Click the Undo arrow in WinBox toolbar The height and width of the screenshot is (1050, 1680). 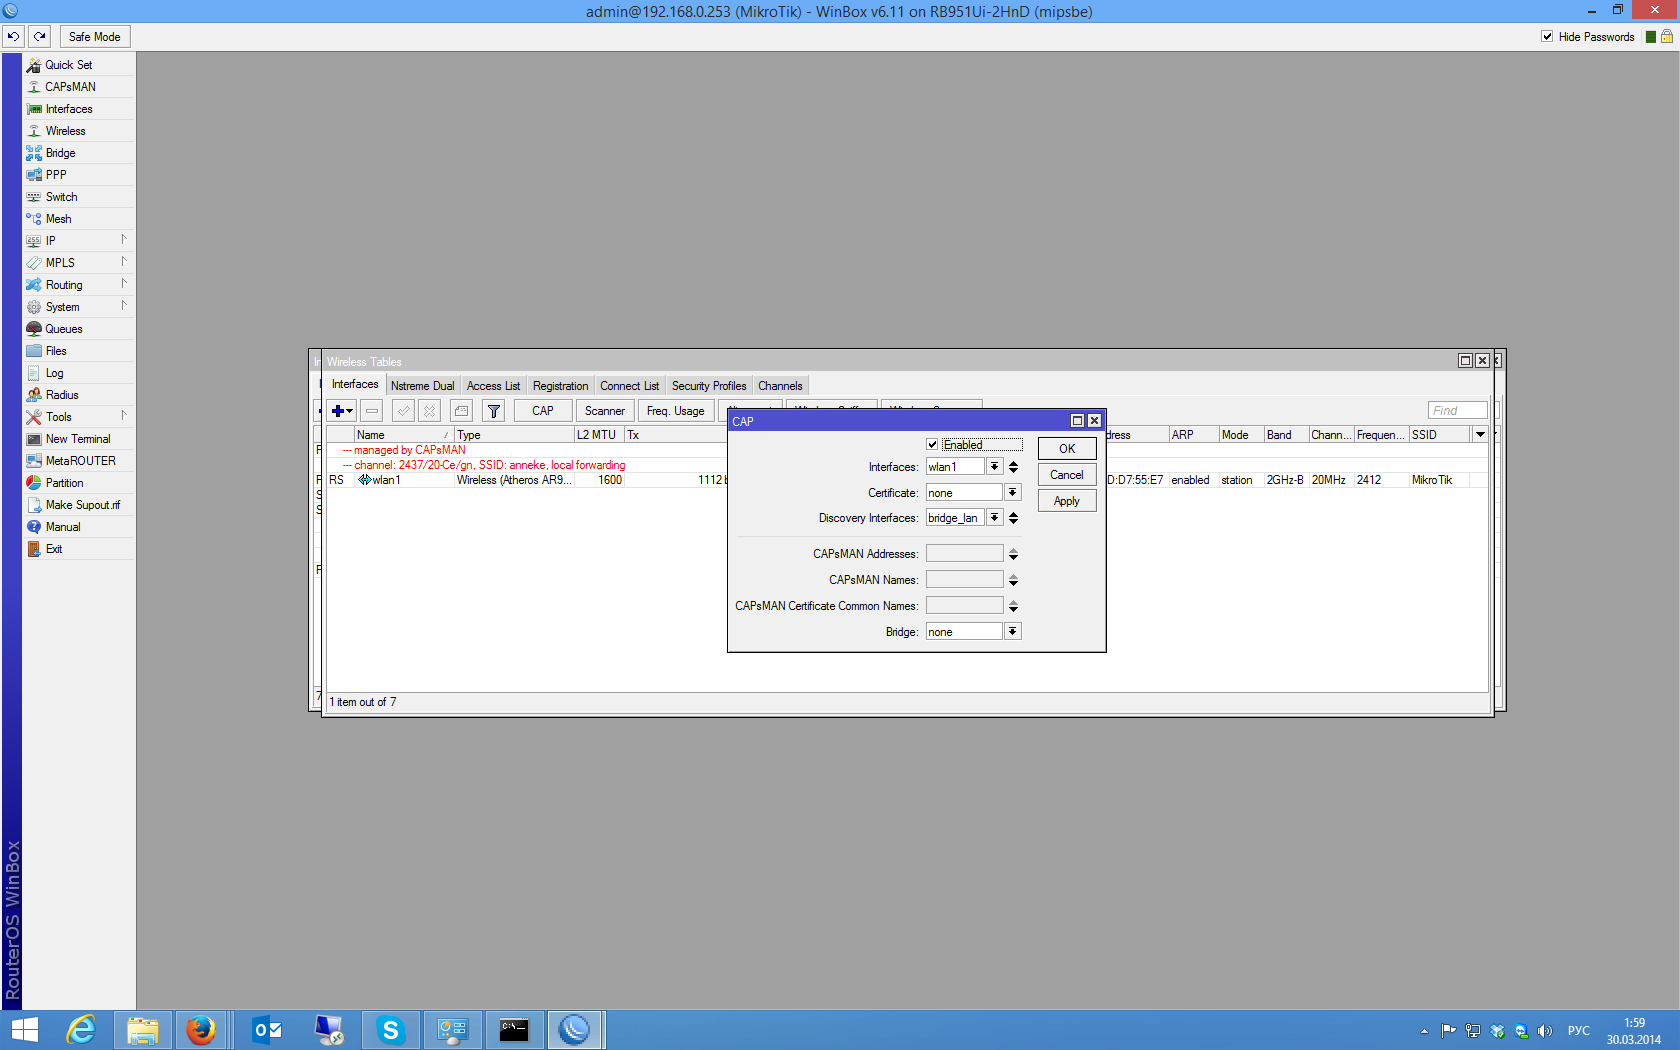(13, 37)
